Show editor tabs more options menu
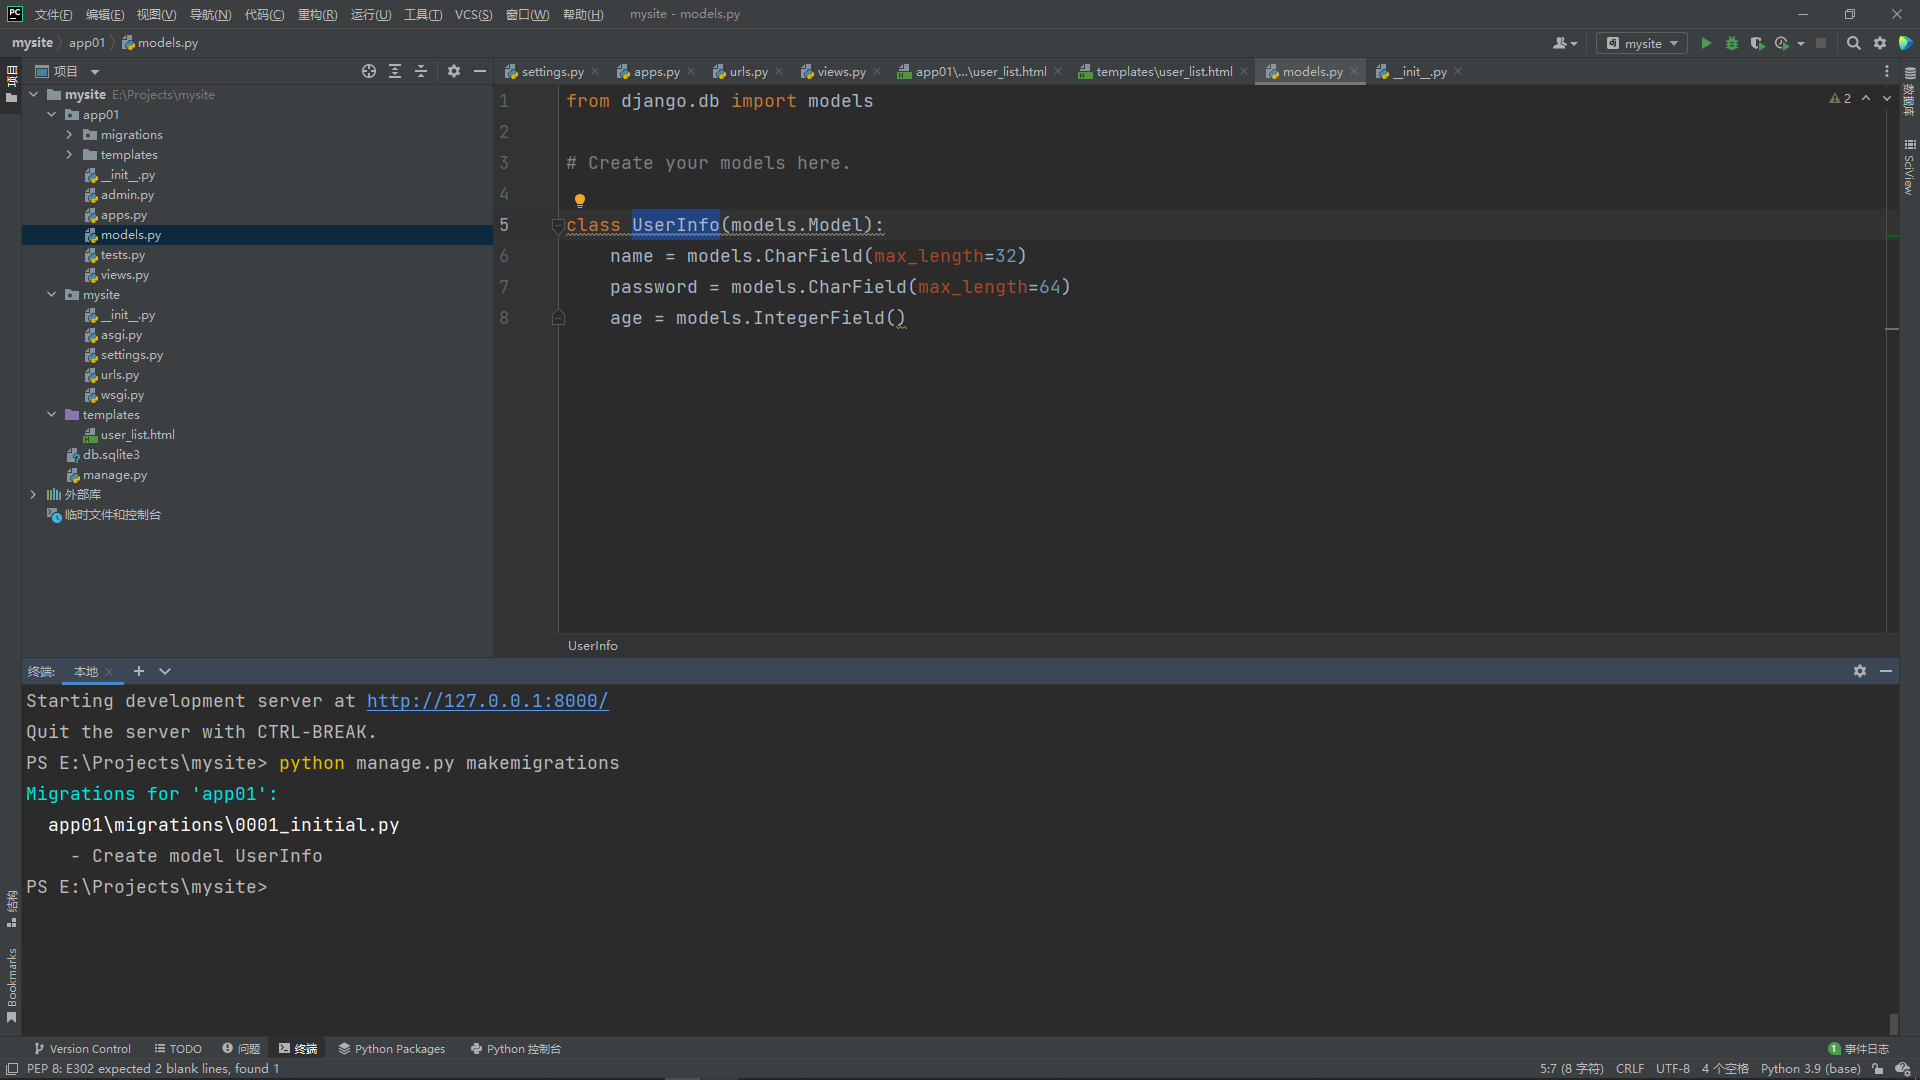1920x1080 pixels. coord(1887,71)
